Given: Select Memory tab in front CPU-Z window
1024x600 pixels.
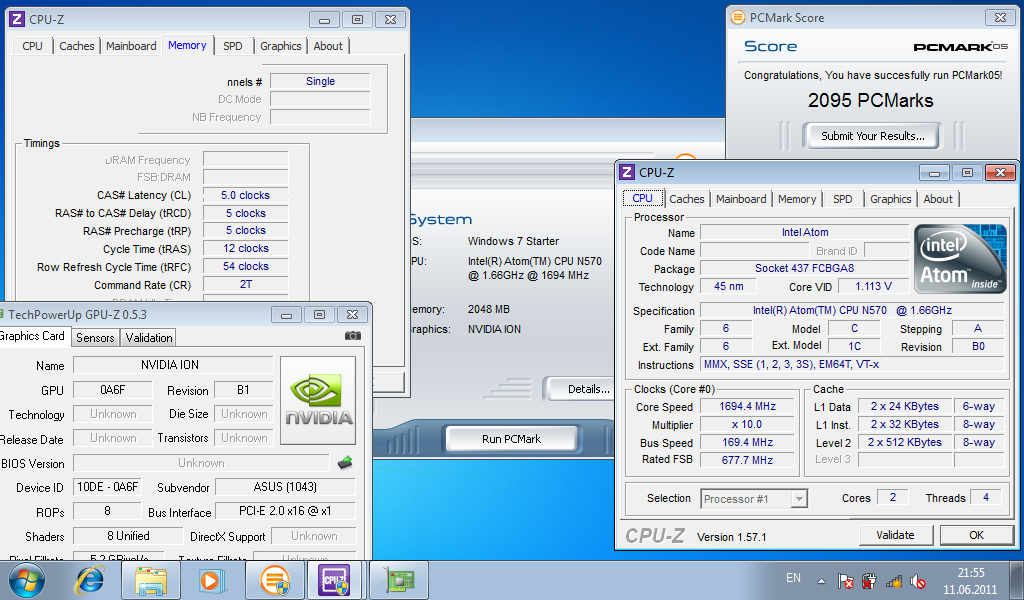Looking at the screenshot, I should (797, 199).
